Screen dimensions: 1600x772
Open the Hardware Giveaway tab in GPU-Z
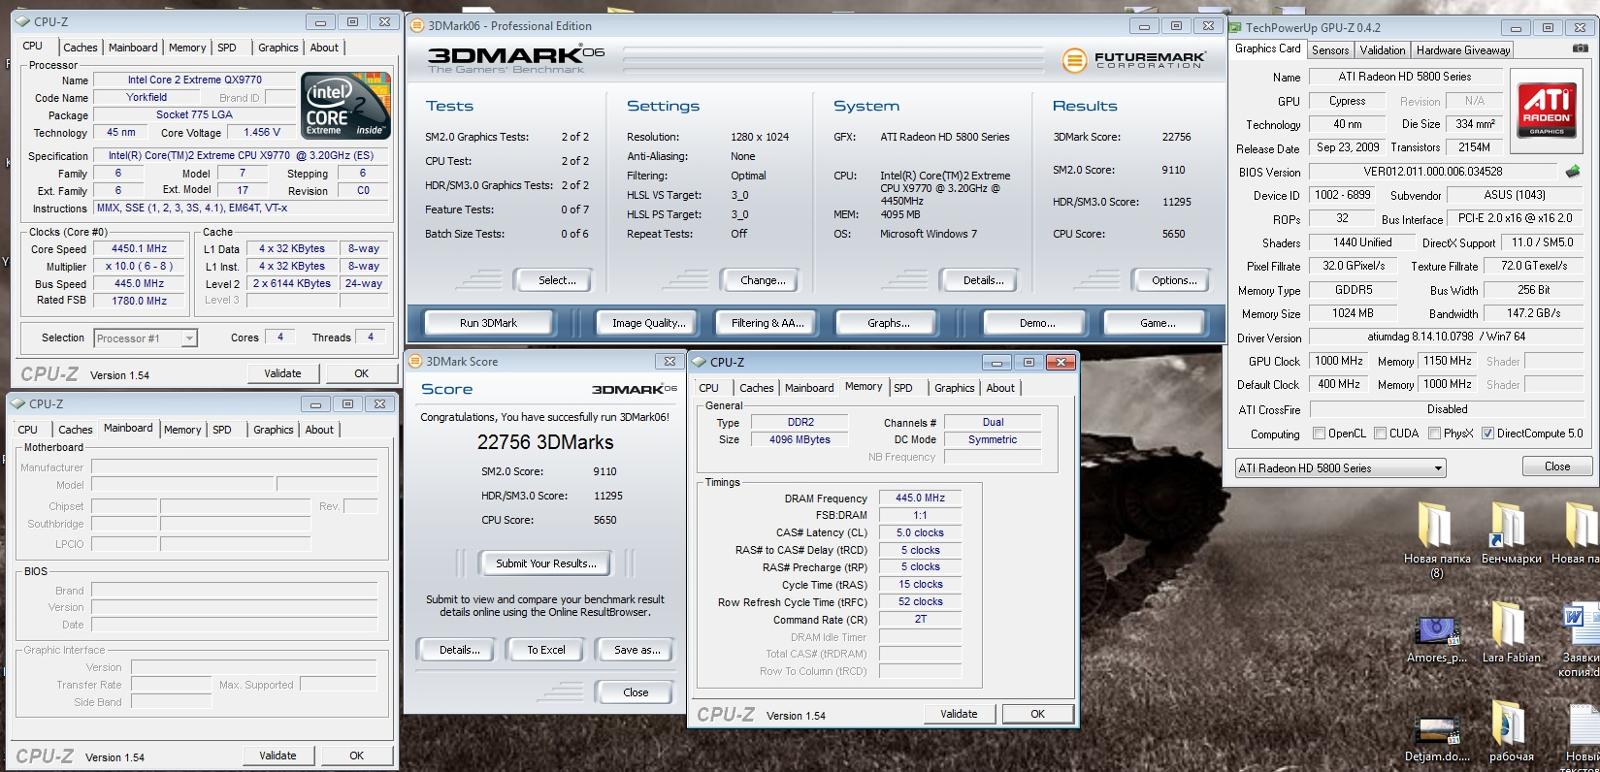tap(1462, 50)
